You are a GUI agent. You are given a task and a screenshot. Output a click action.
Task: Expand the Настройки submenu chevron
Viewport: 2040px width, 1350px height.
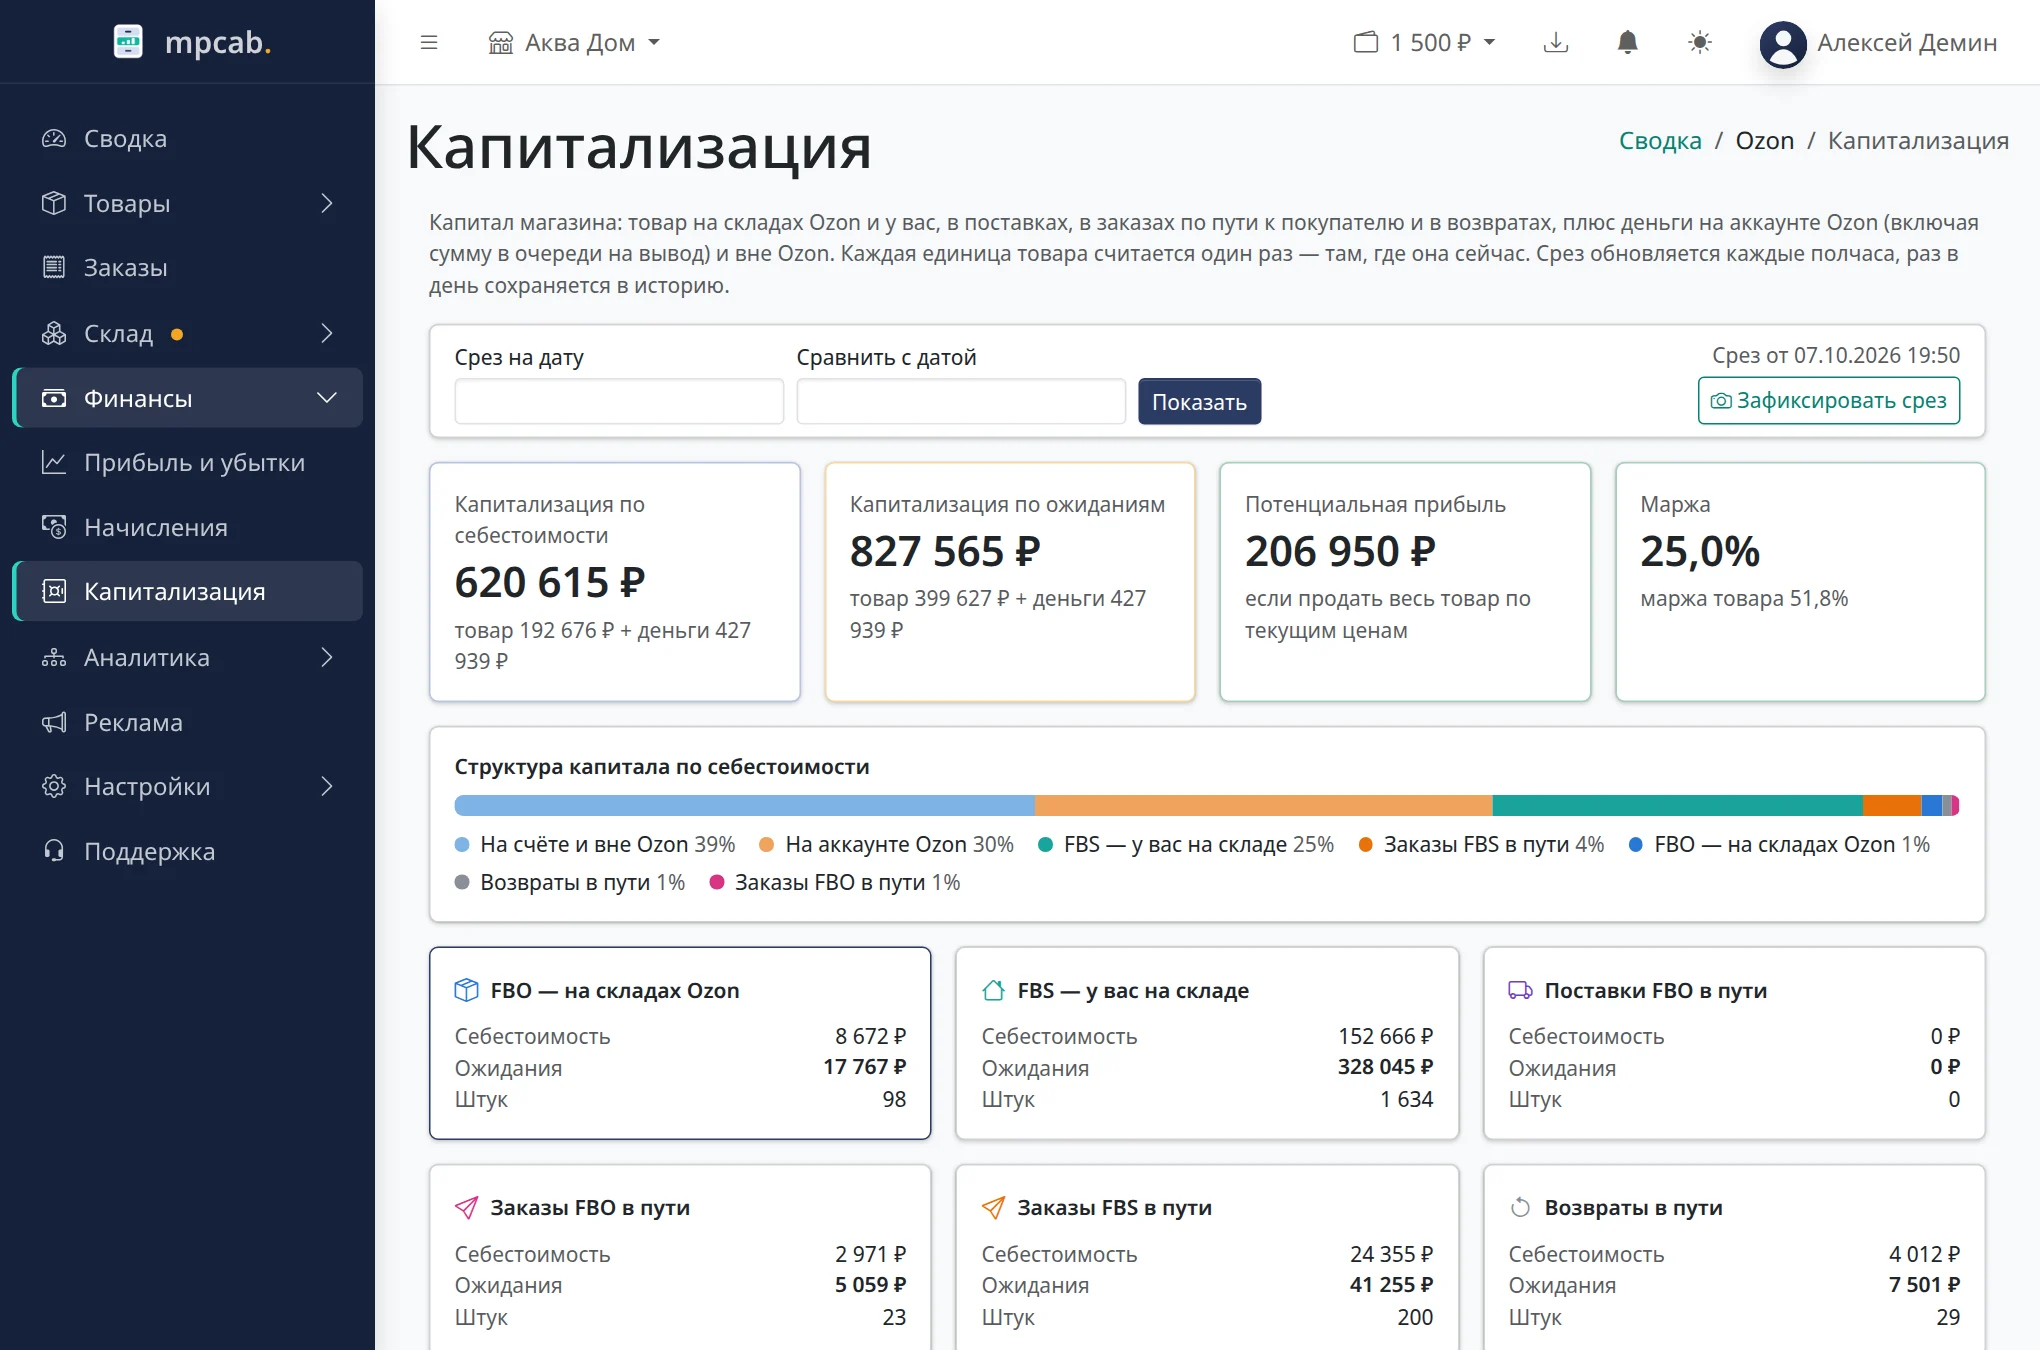(x=326, y=786)
